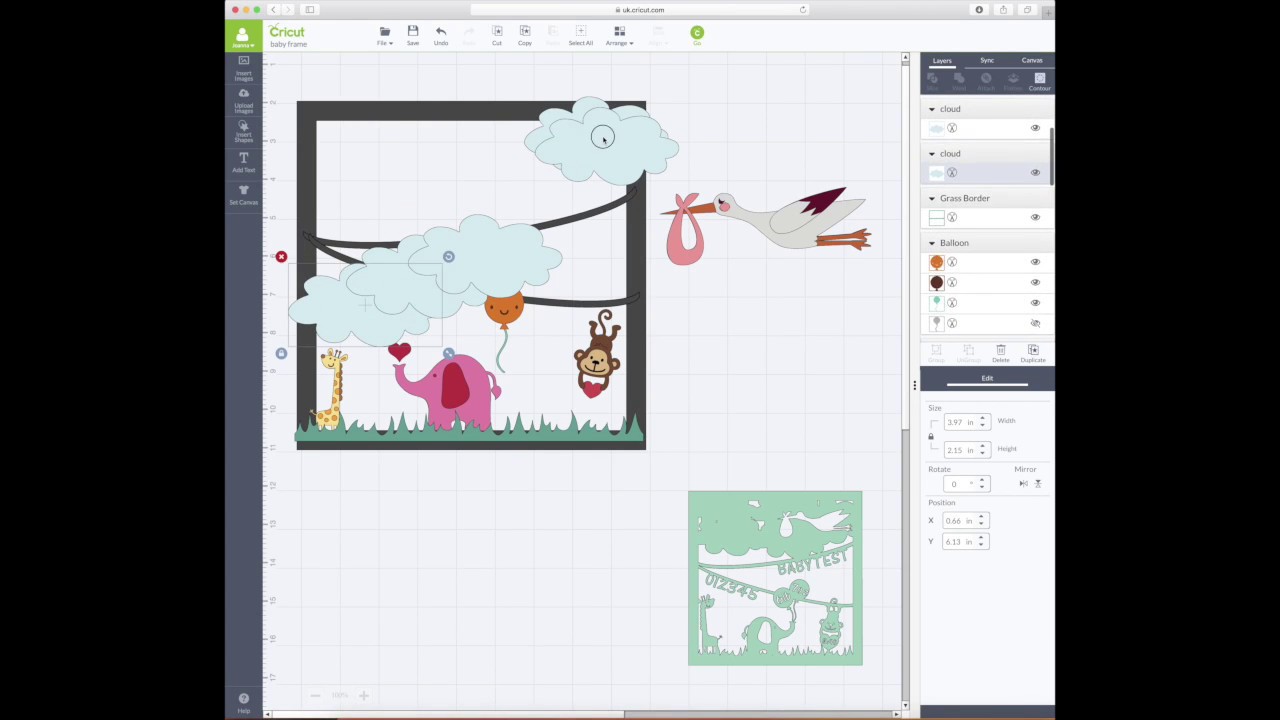Select the Edit tab
The height and width of the screenshot is (720, 1280).
pyautogui.click(x=987, y=379)
